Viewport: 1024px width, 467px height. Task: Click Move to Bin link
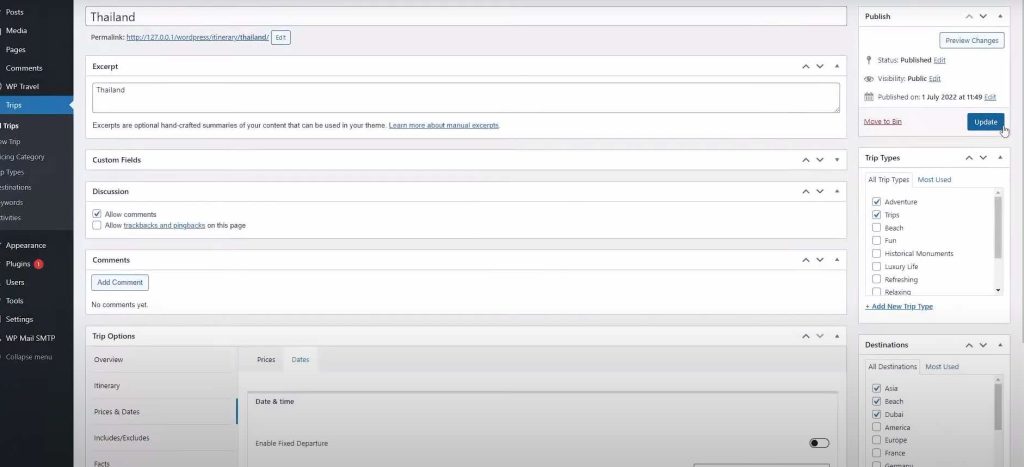(882, 122)
